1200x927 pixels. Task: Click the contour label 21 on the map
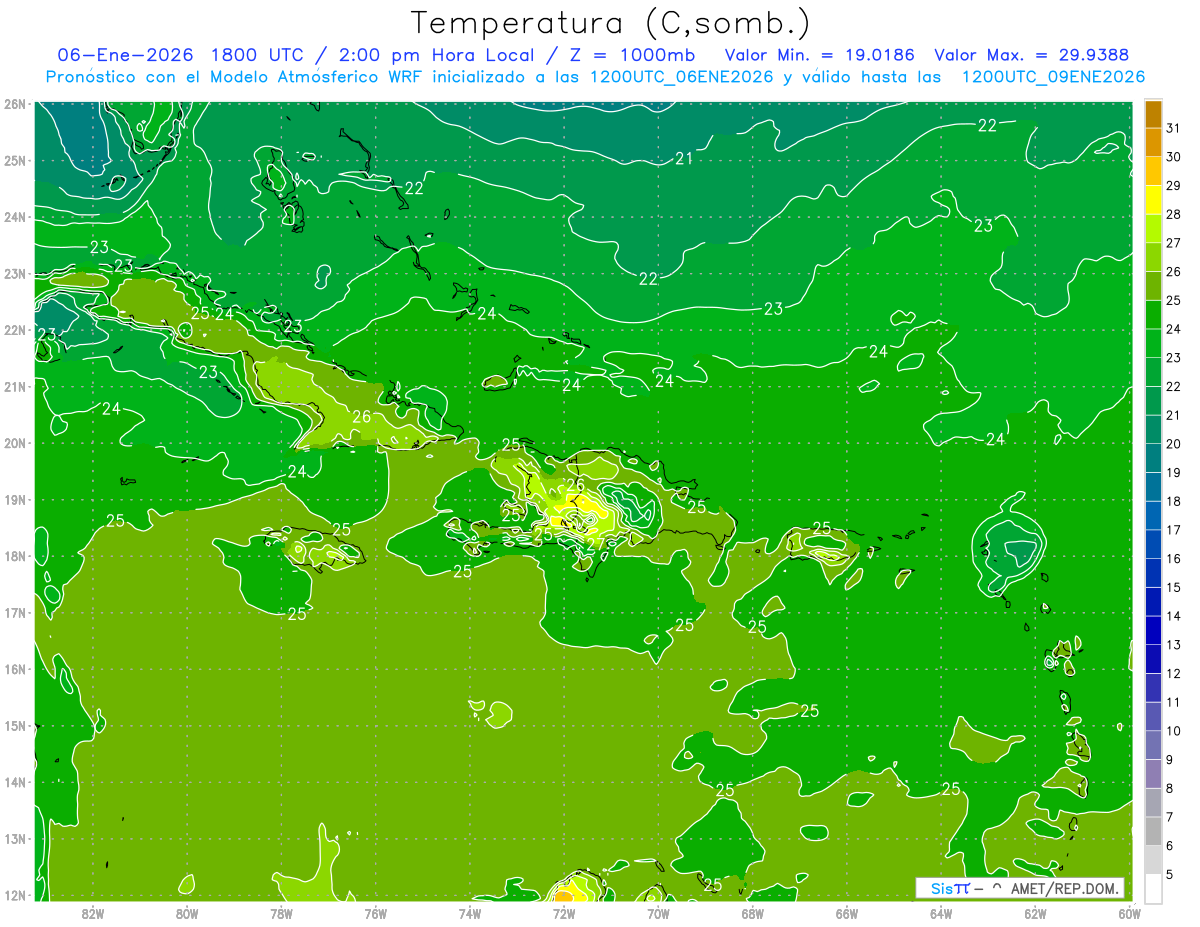[x=684, y=158]
